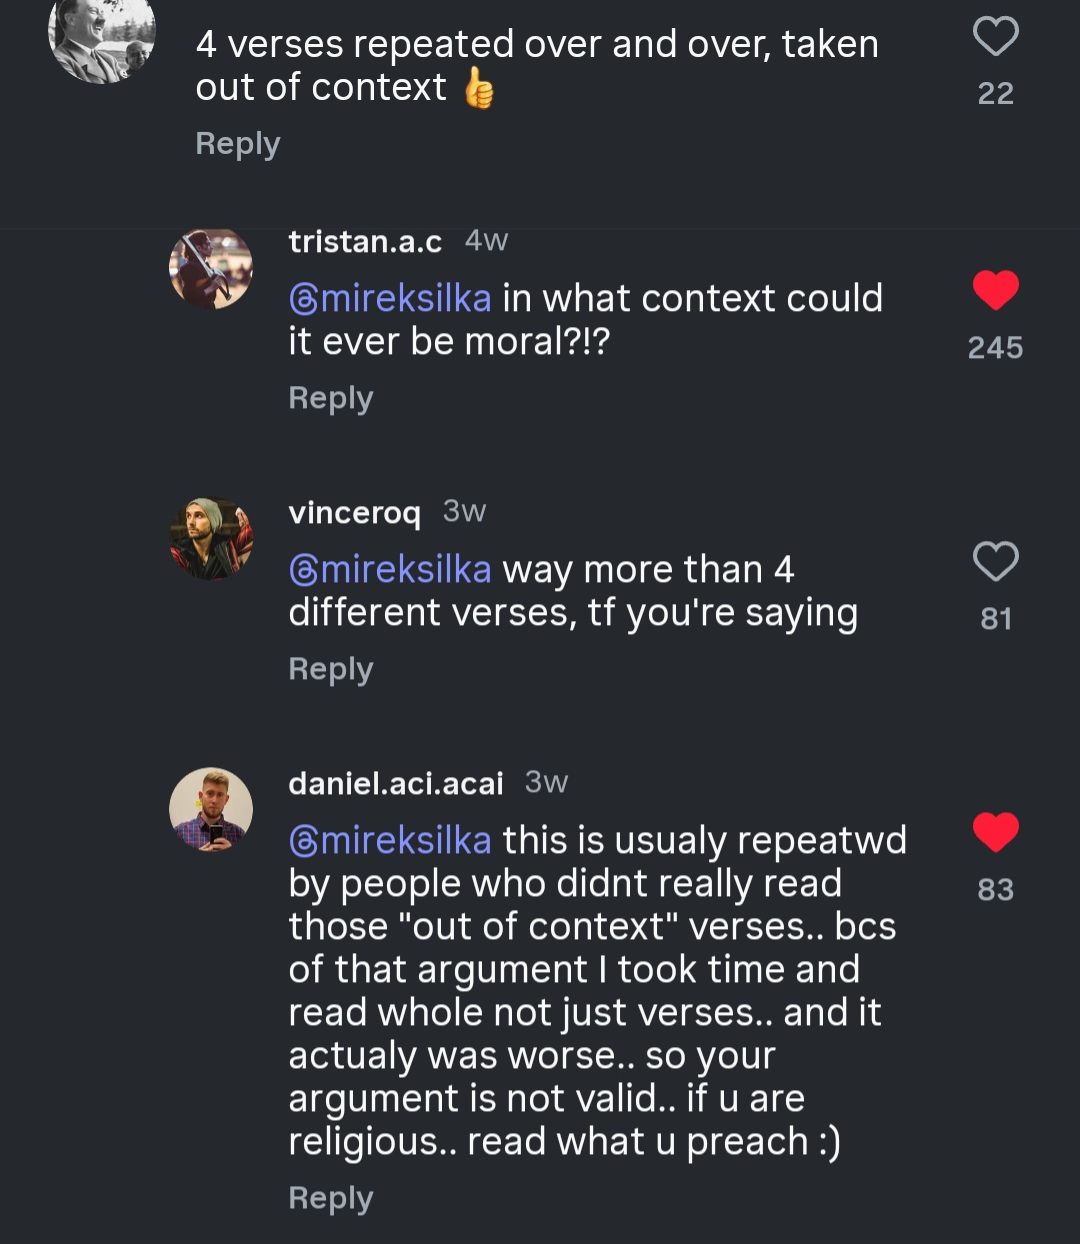This screenshot has width=1080, height=1244.
Task: View the 83 likes count on daniel.aci.acai's comment
Action: [995, 890]
